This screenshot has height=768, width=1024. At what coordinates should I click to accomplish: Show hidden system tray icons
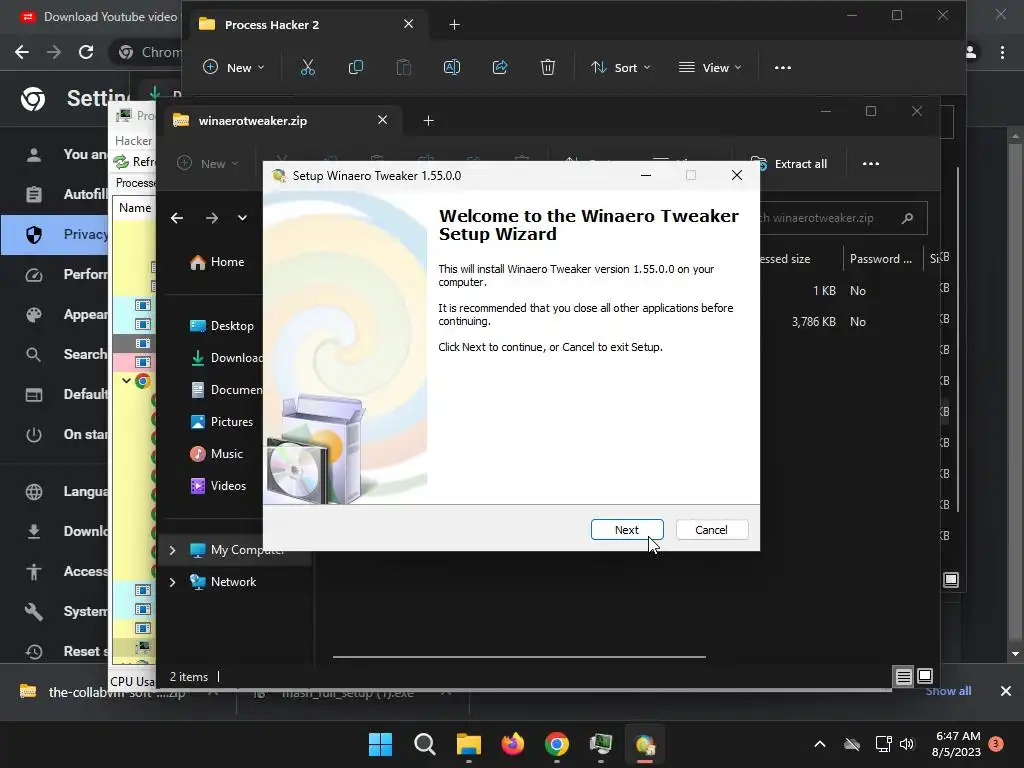(820, 744)
